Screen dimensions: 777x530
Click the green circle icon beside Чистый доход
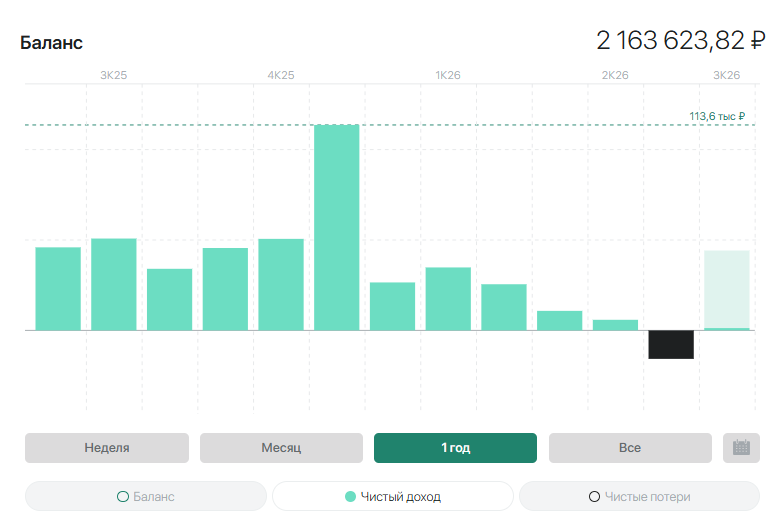click(350, 496)
